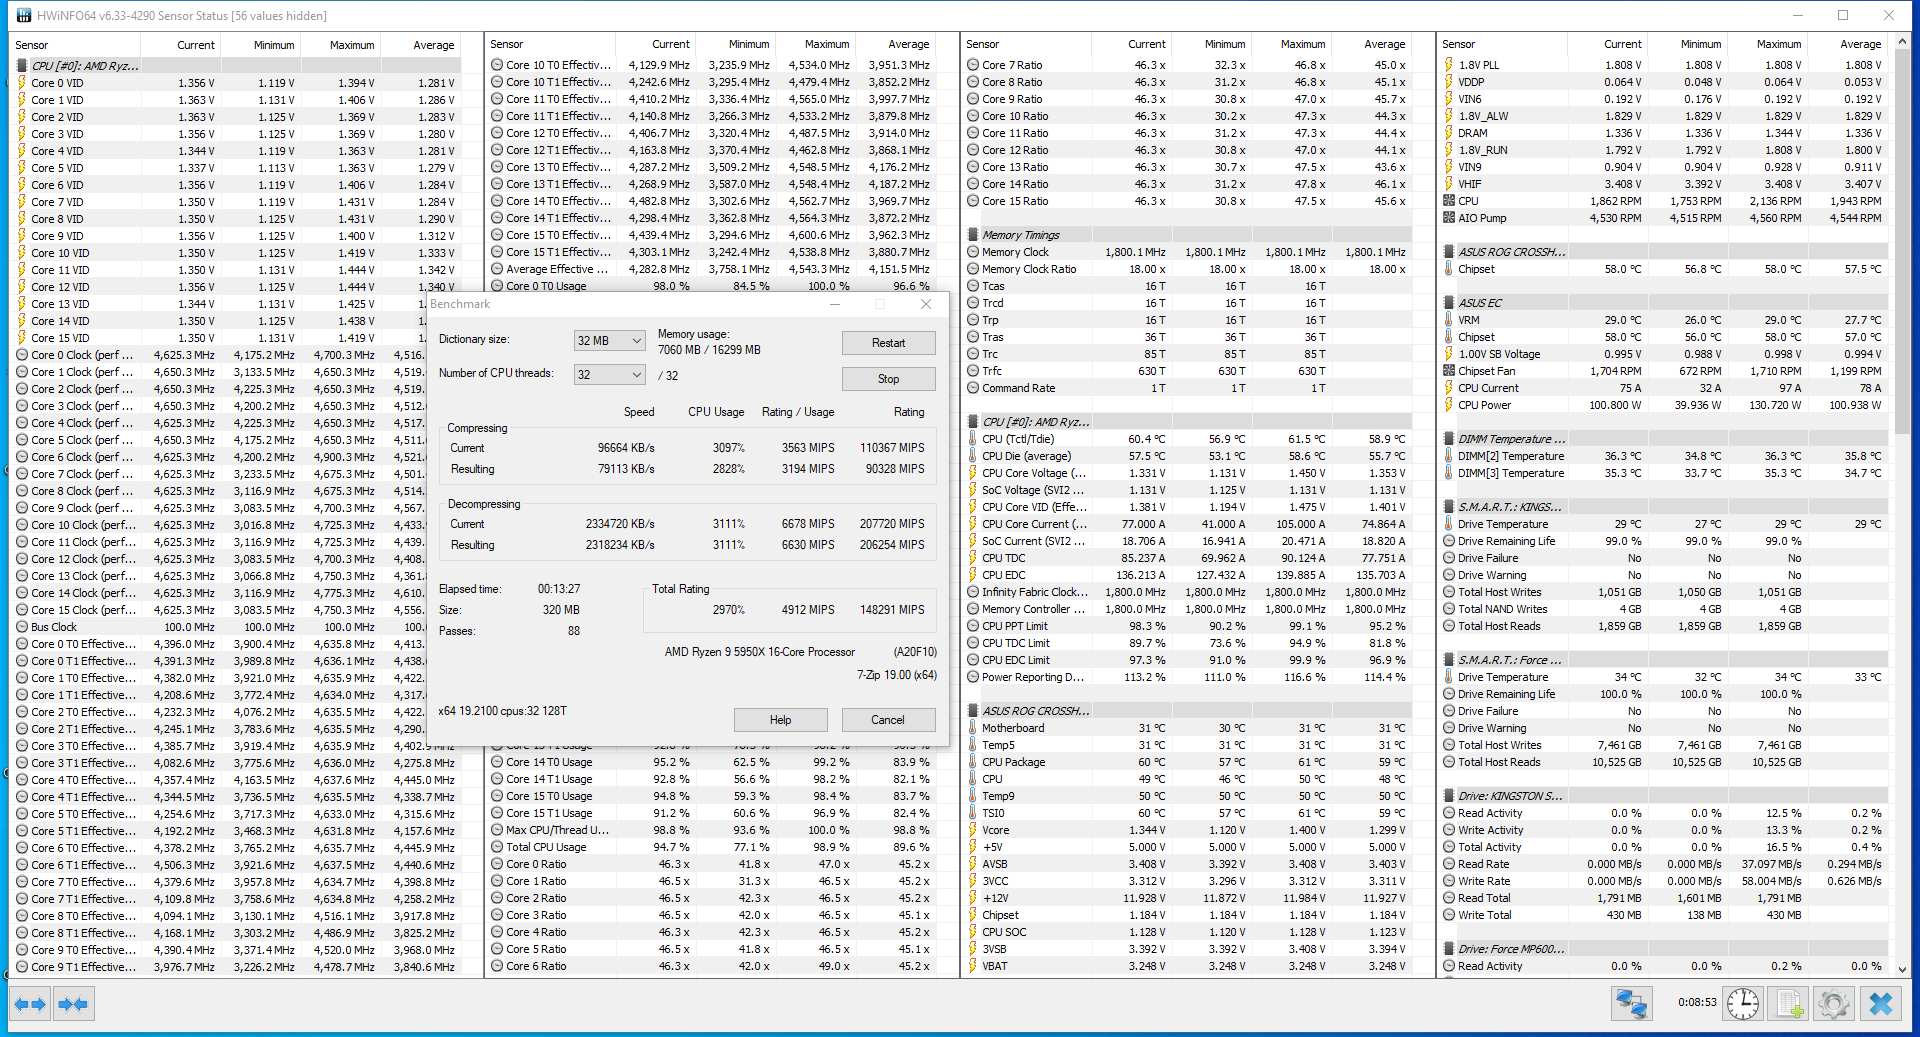Click the thermometer icon beside VRM
1920x1037 pixels.
click(x=1448, y=320)
